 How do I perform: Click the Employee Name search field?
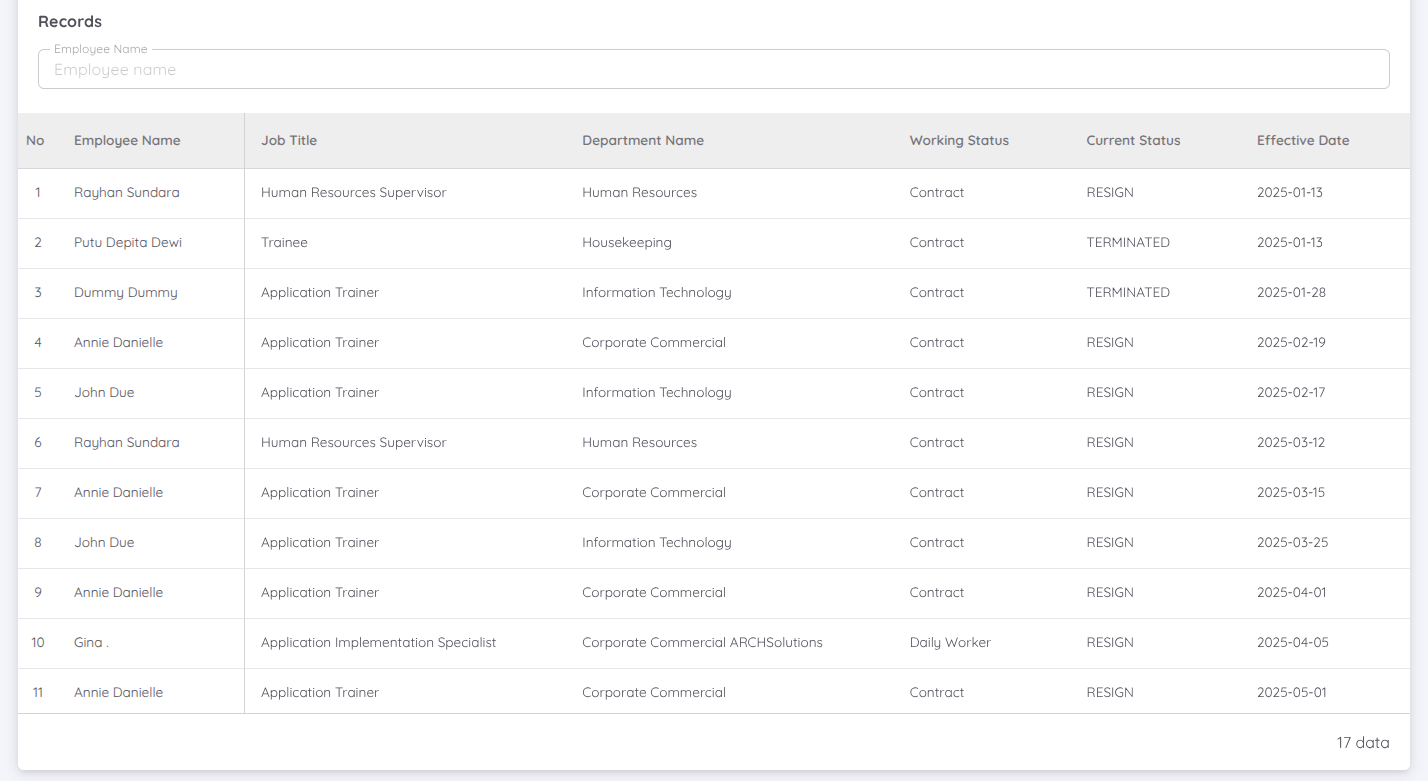(x=713, y=70)
